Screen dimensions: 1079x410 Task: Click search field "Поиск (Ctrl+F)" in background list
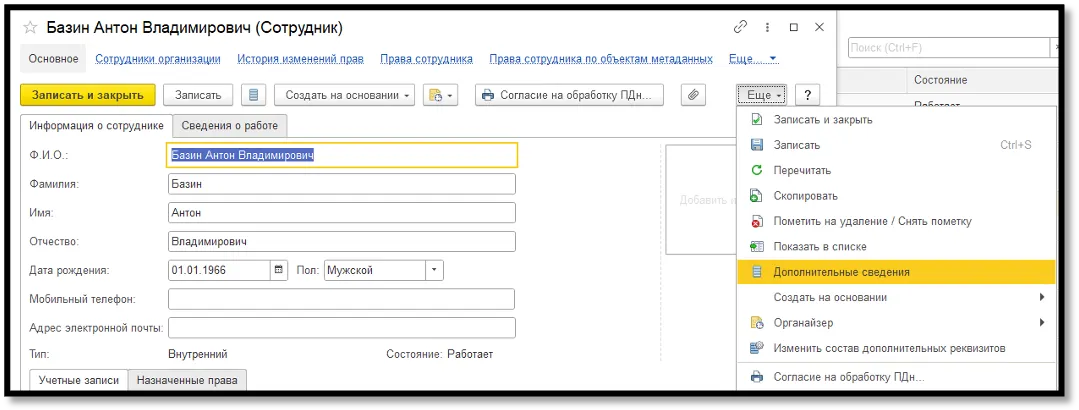coord(948,47)
